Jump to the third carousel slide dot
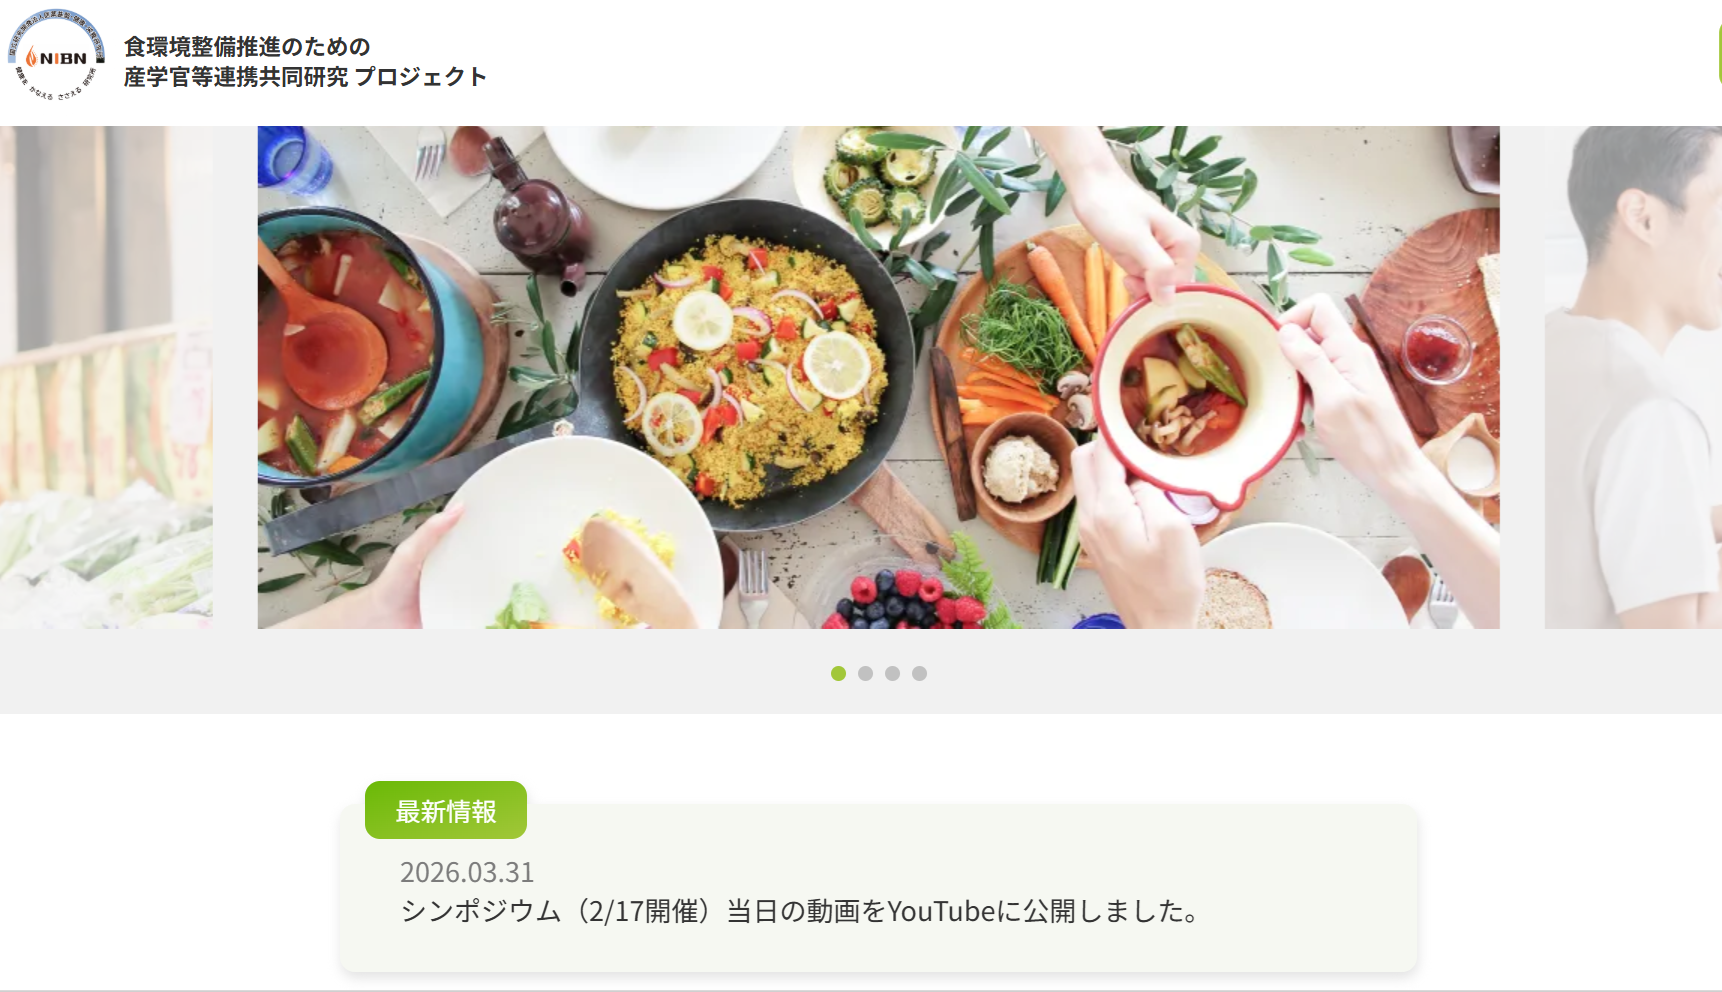The height and width of the screenshot is (992, 1722). click(892, 673)
